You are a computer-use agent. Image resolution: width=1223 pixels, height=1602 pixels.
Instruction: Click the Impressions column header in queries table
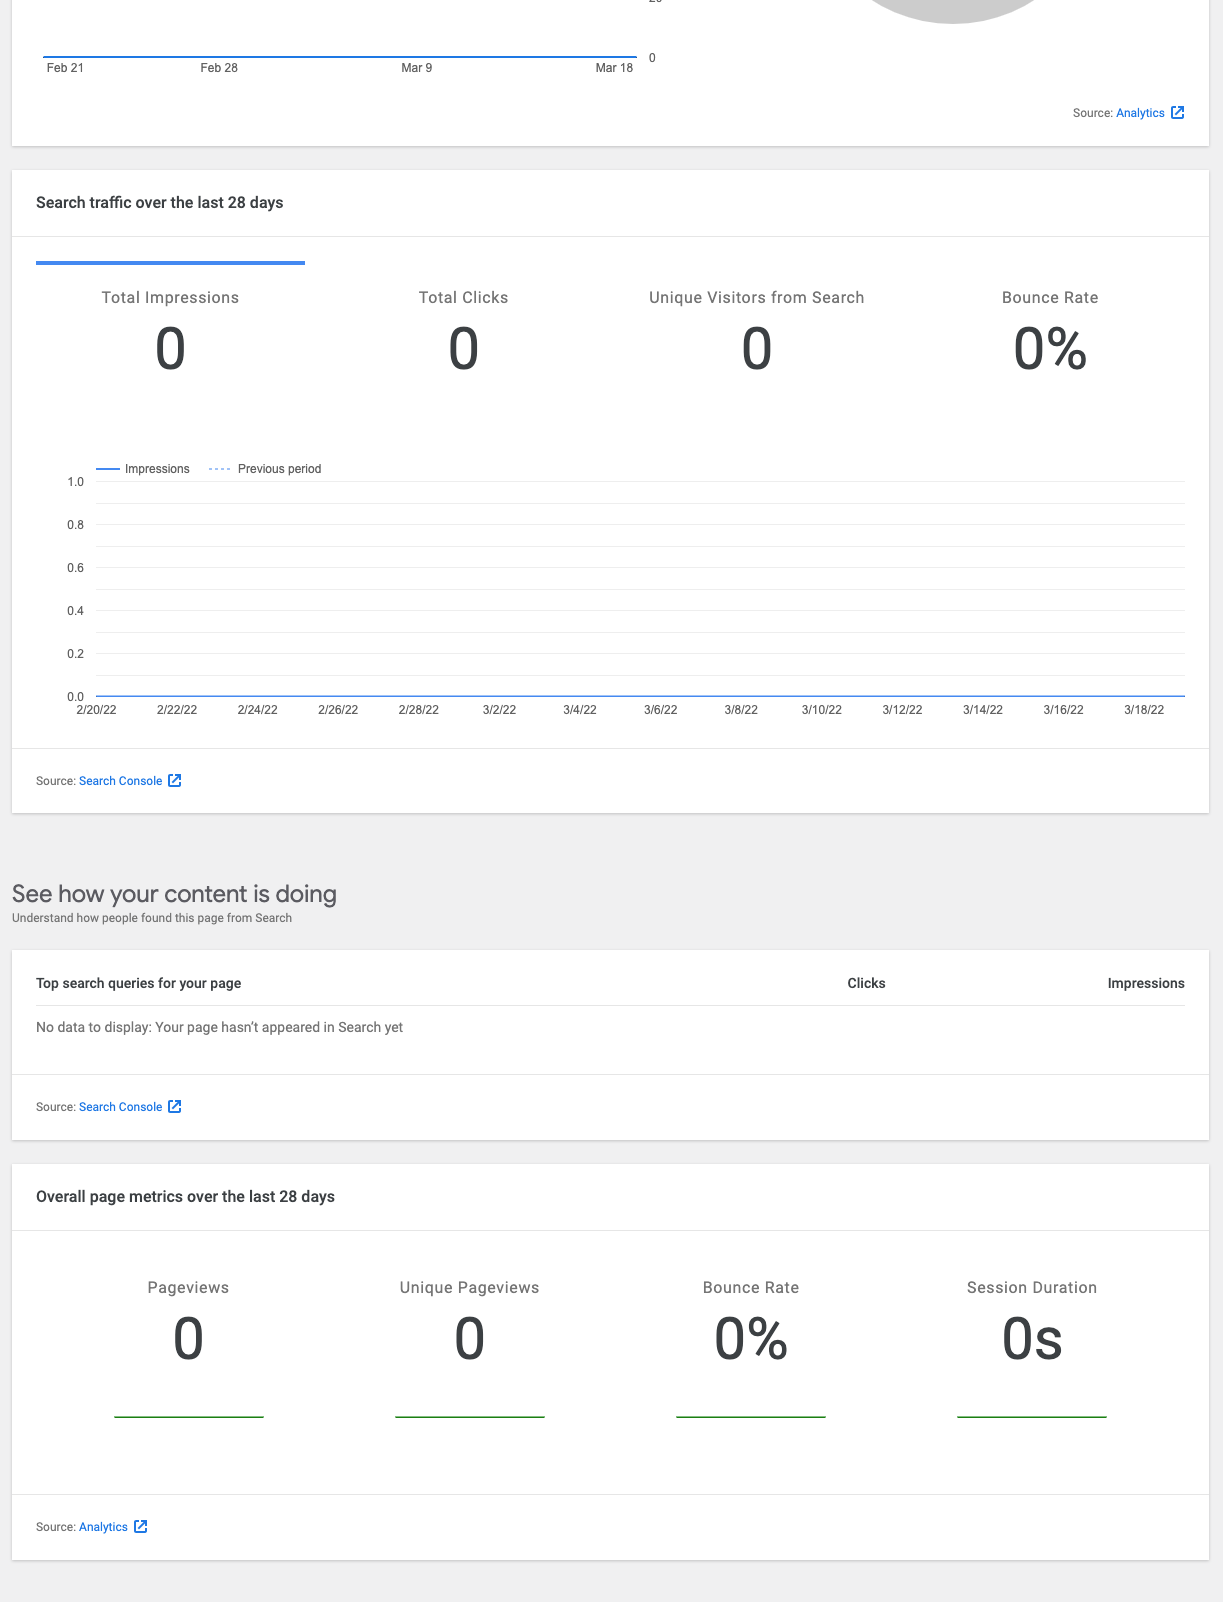coord(1146,983)
